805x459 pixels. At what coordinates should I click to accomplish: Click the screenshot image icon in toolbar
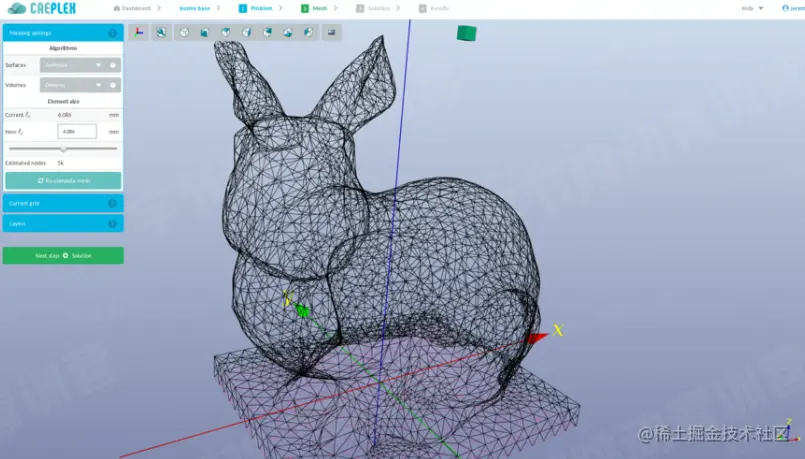point(331,32)
